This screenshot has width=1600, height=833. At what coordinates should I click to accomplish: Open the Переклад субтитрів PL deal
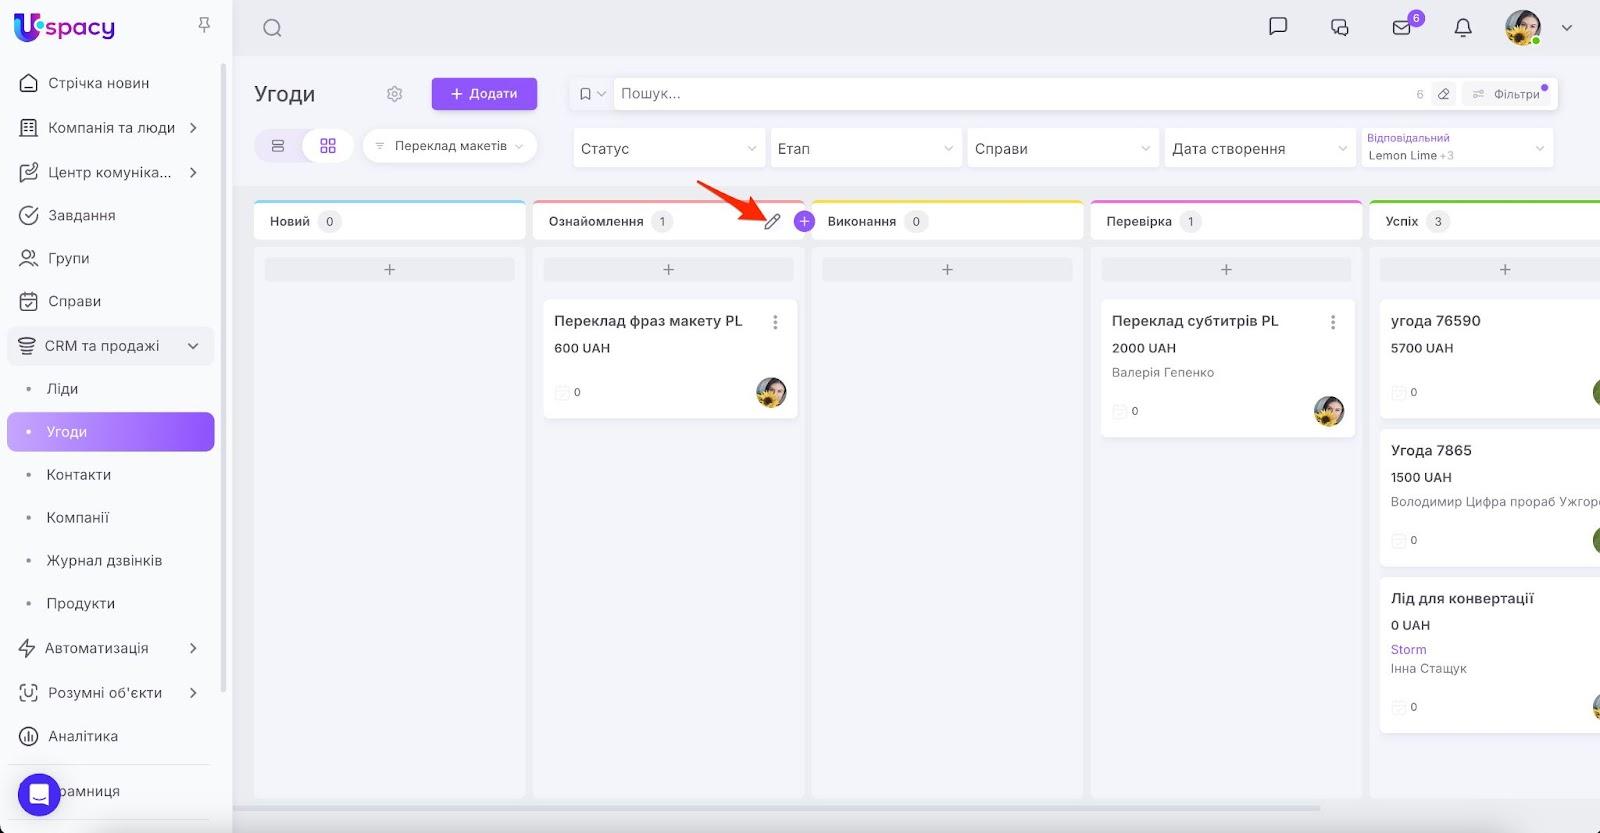click(x=1195, y=321)
